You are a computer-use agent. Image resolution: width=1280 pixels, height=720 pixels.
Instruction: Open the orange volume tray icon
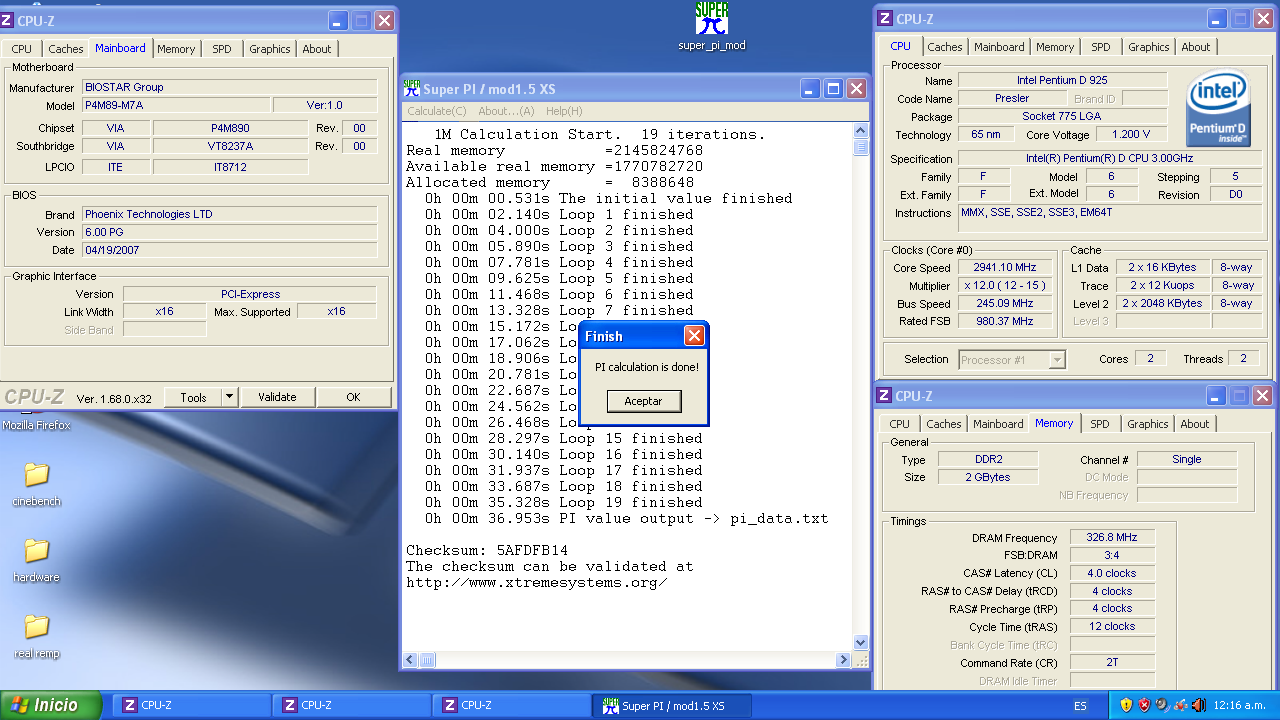coord(1198,705)
